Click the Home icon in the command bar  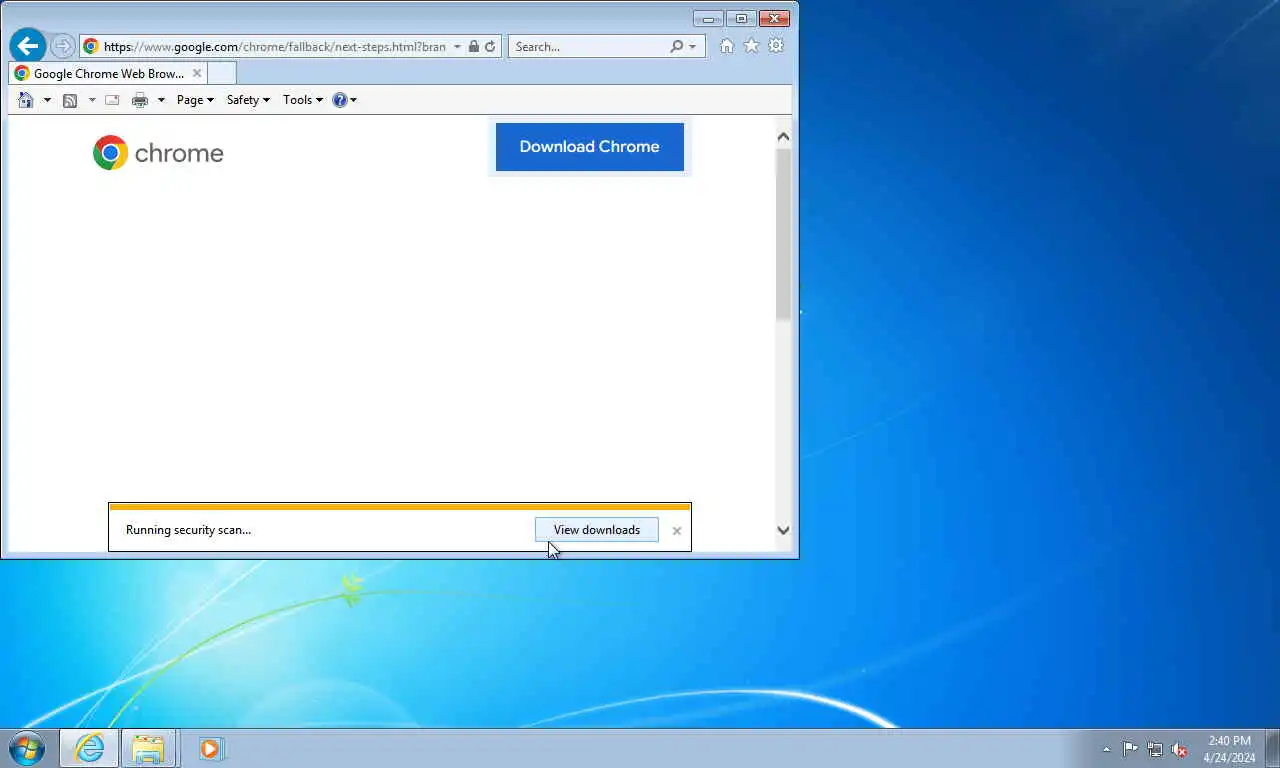tap(26, 100)
